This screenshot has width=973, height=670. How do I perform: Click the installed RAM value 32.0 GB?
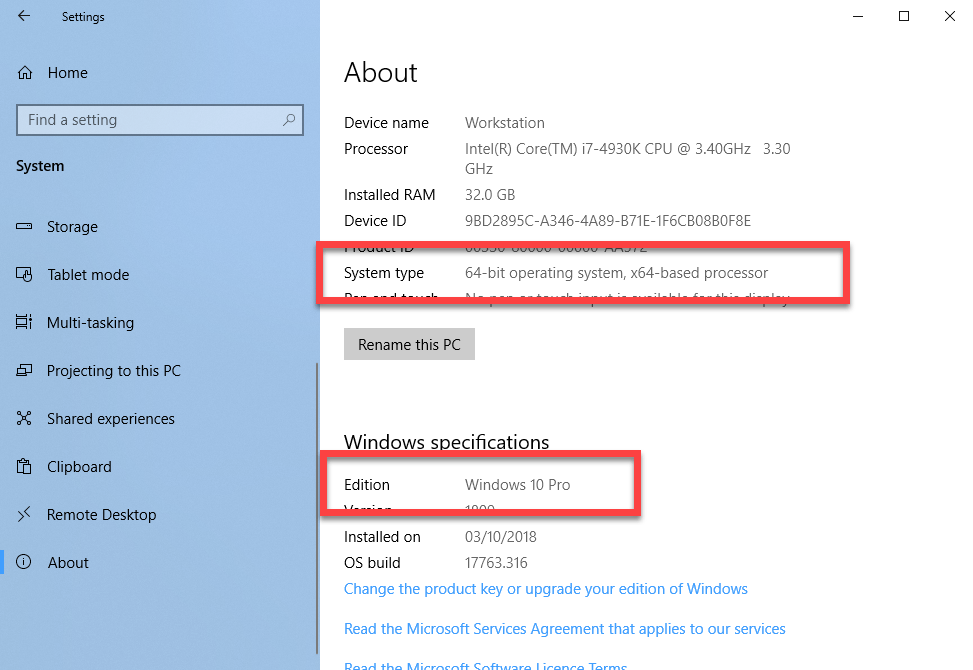(490, 195)
